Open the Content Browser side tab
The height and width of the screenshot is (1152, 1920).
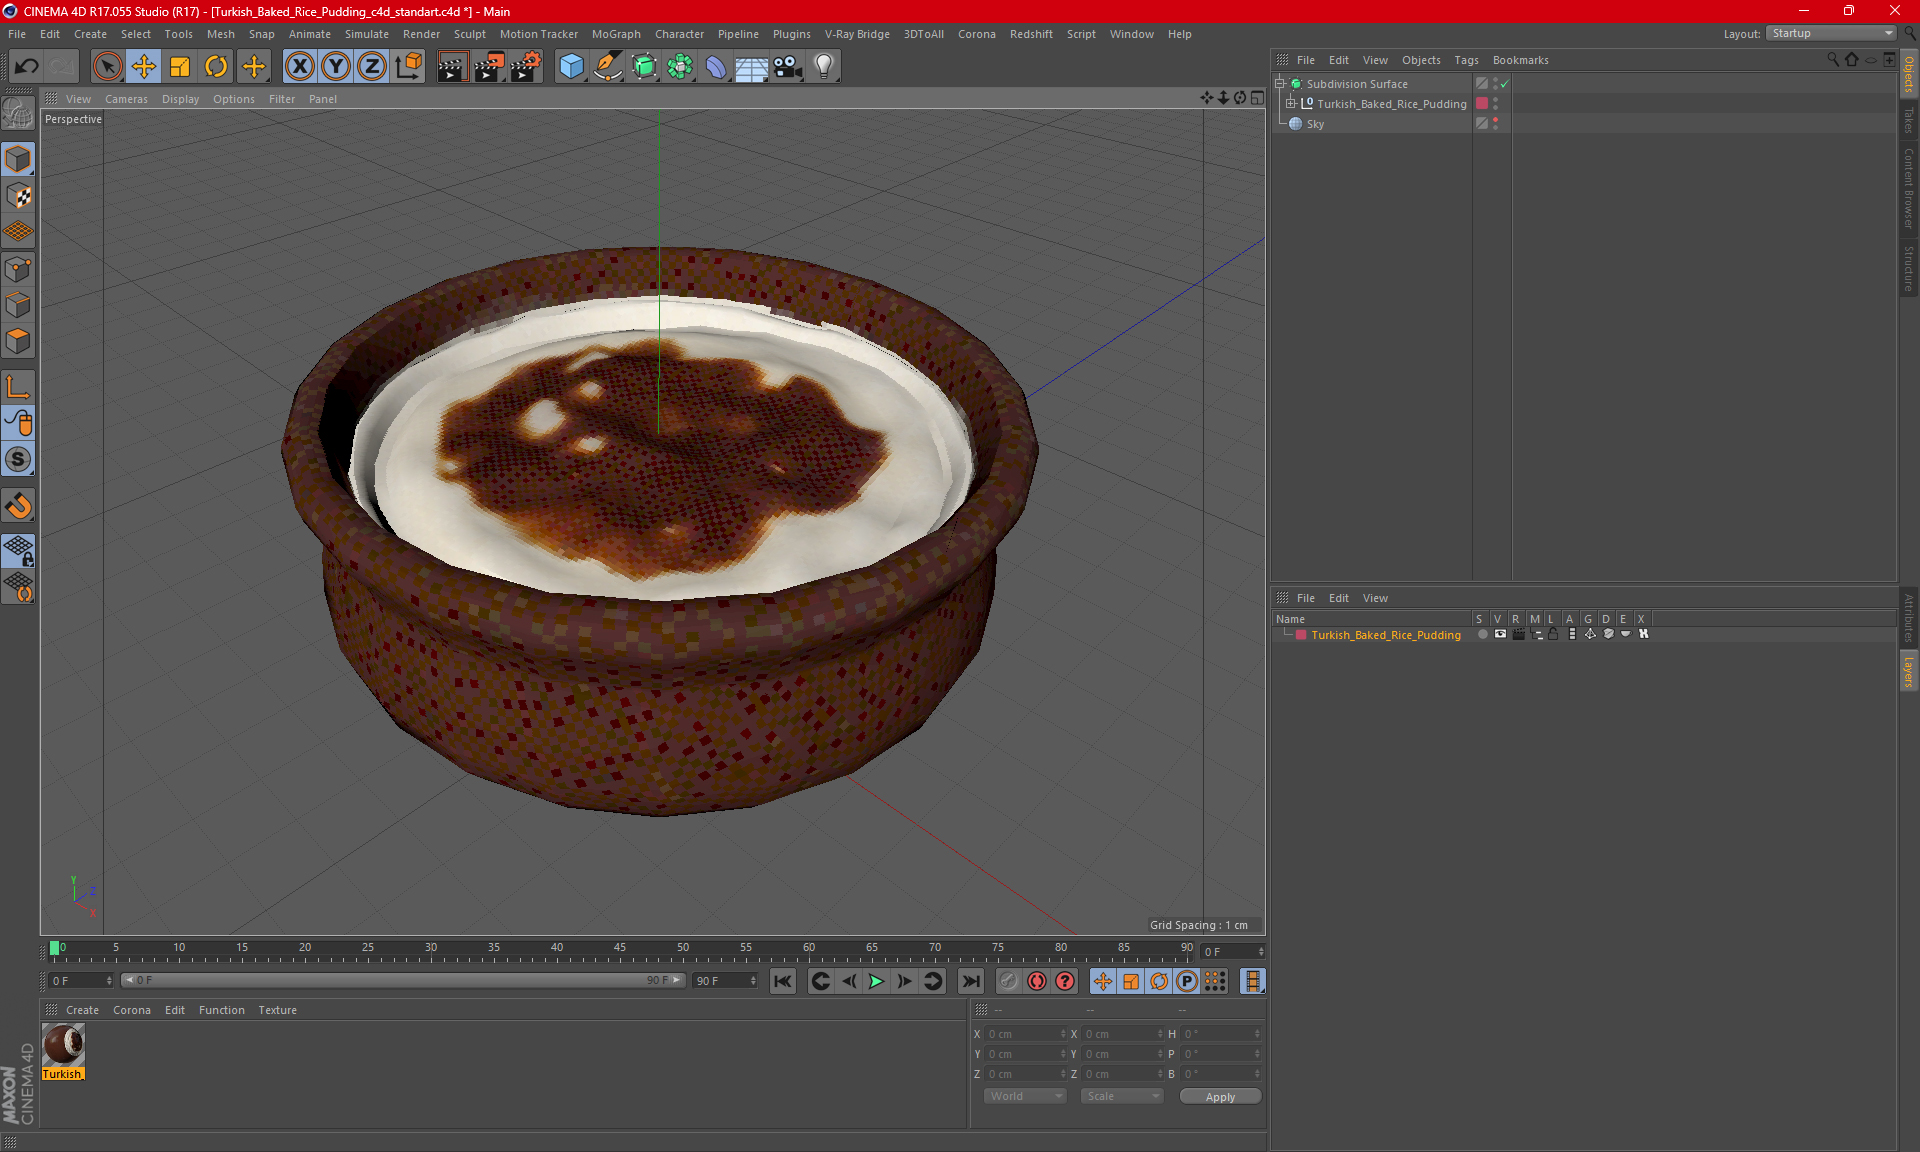(1909, 188)
